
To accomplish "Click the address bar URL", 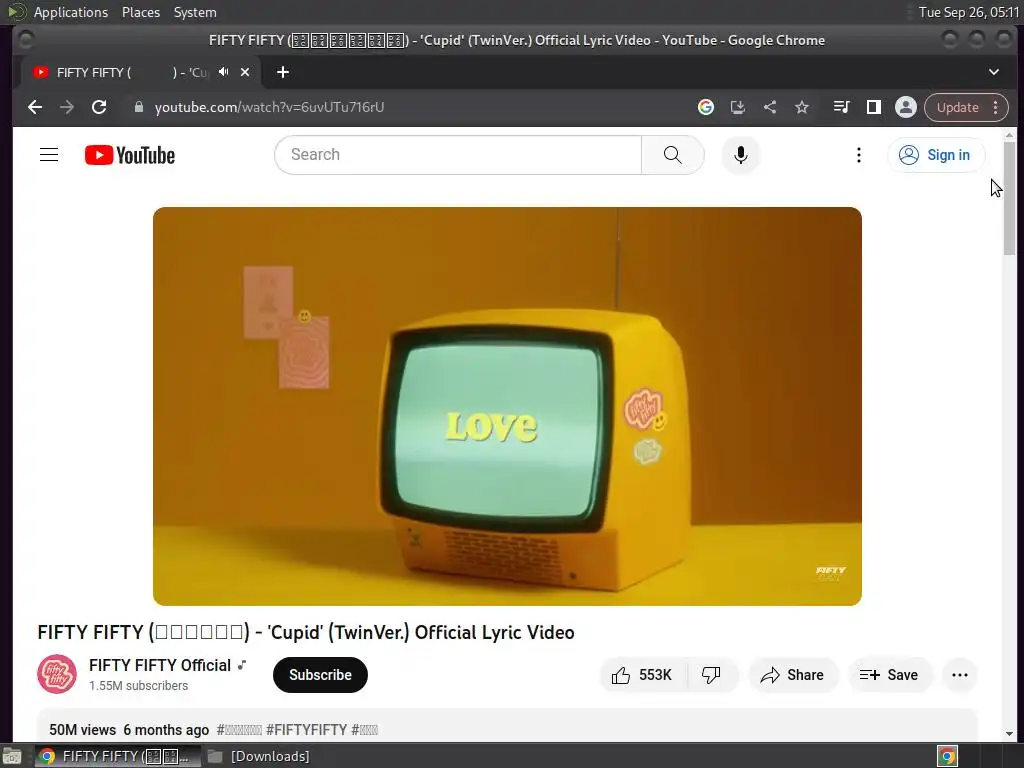I will [269, 107].
